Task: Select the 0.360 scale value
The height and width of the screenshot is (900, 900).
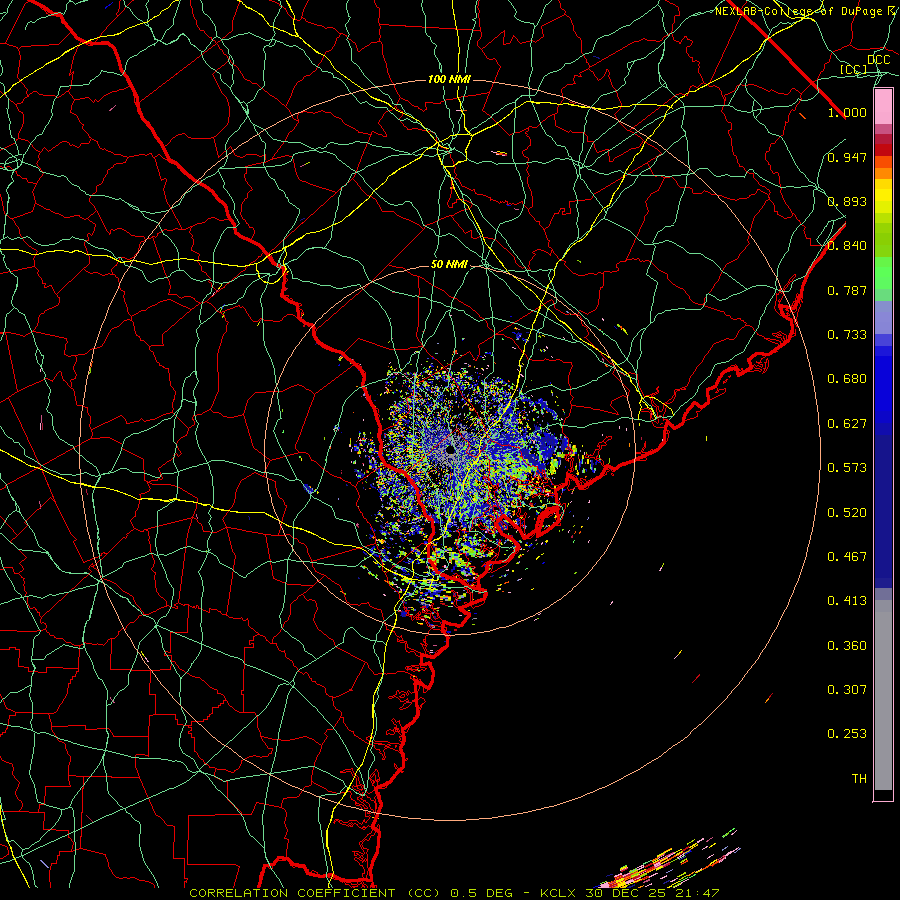Action: tap(847, 646)
